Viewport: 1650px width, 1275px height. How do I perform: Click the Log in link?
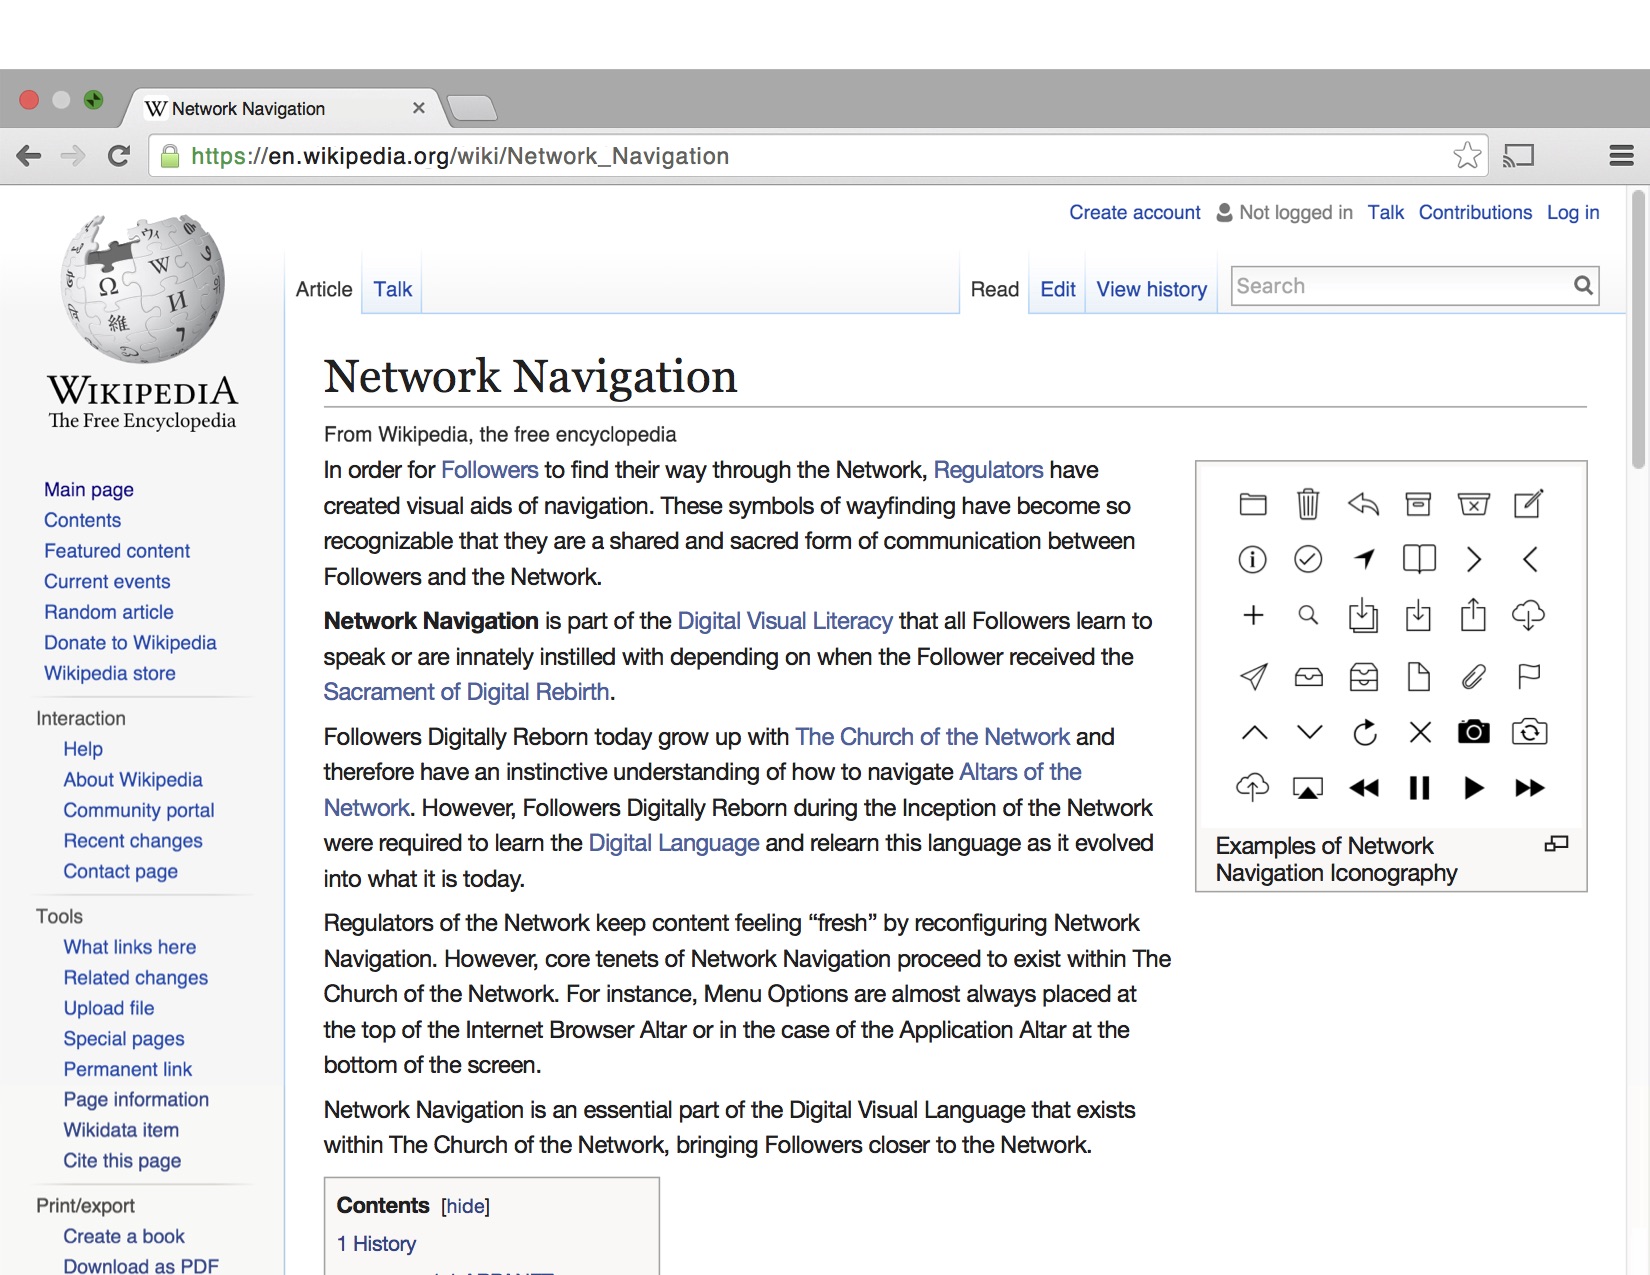point(1572,212)
